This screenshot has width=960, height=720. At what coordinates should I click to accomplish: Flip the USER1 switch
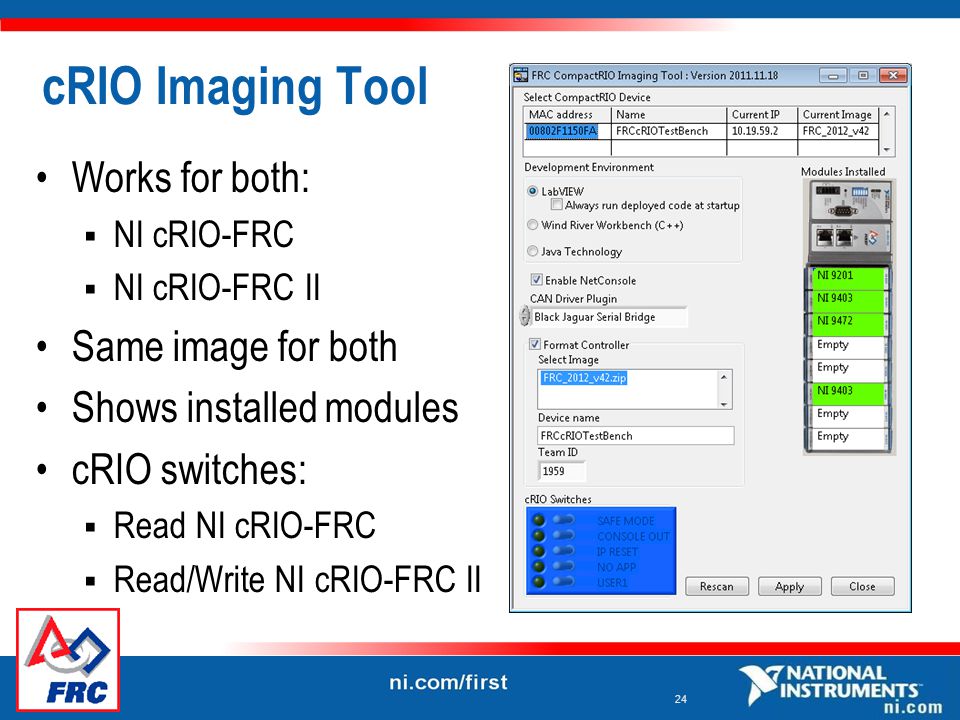(563, 581)
